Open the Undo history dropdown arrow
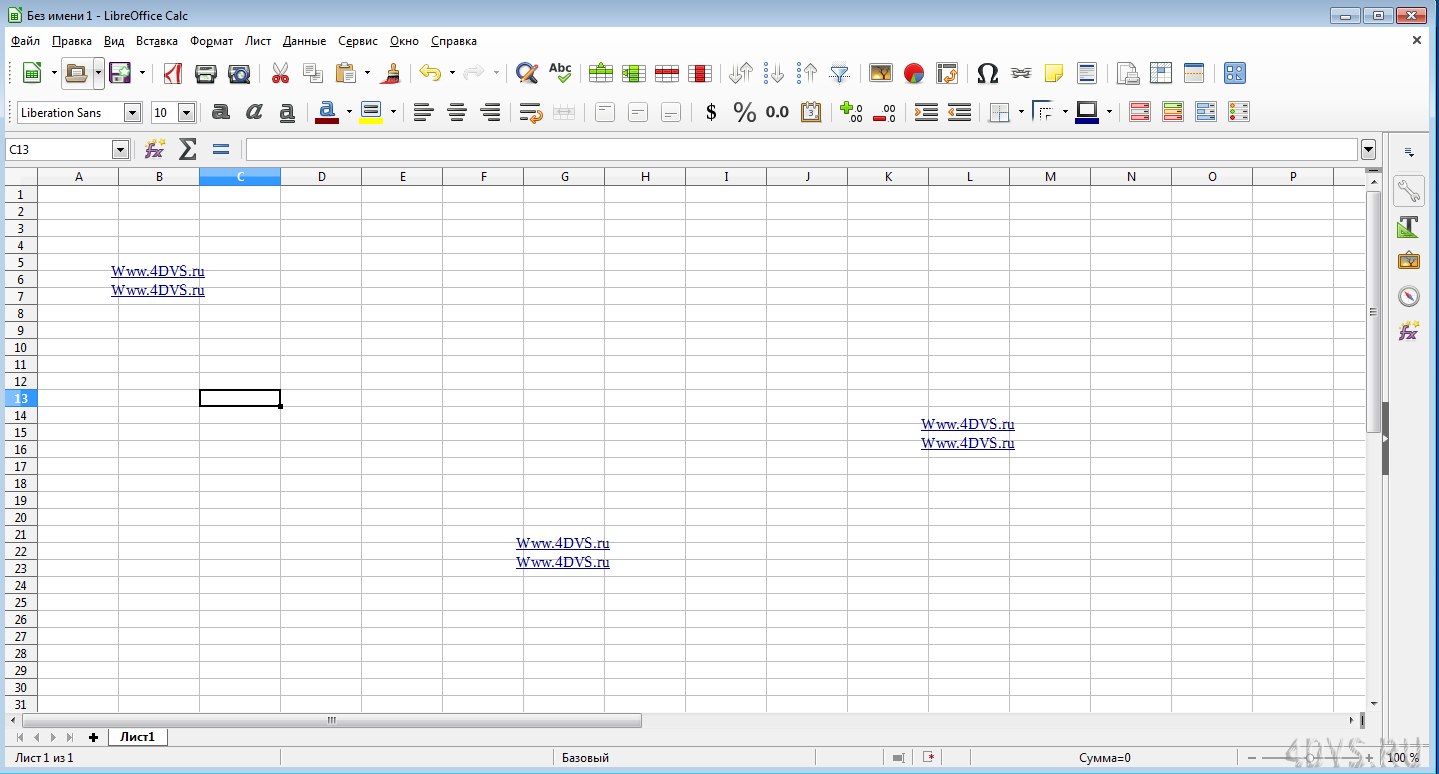The image size is (1439, 774). (452, 73)
